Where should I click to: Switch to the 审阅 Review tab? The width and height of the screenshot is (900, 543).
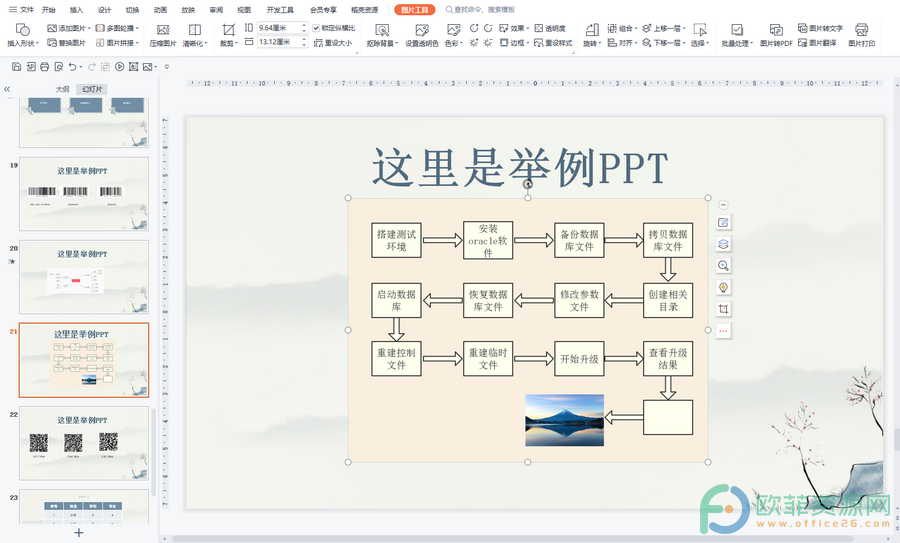pyautogui.click(x=216, y=10)
